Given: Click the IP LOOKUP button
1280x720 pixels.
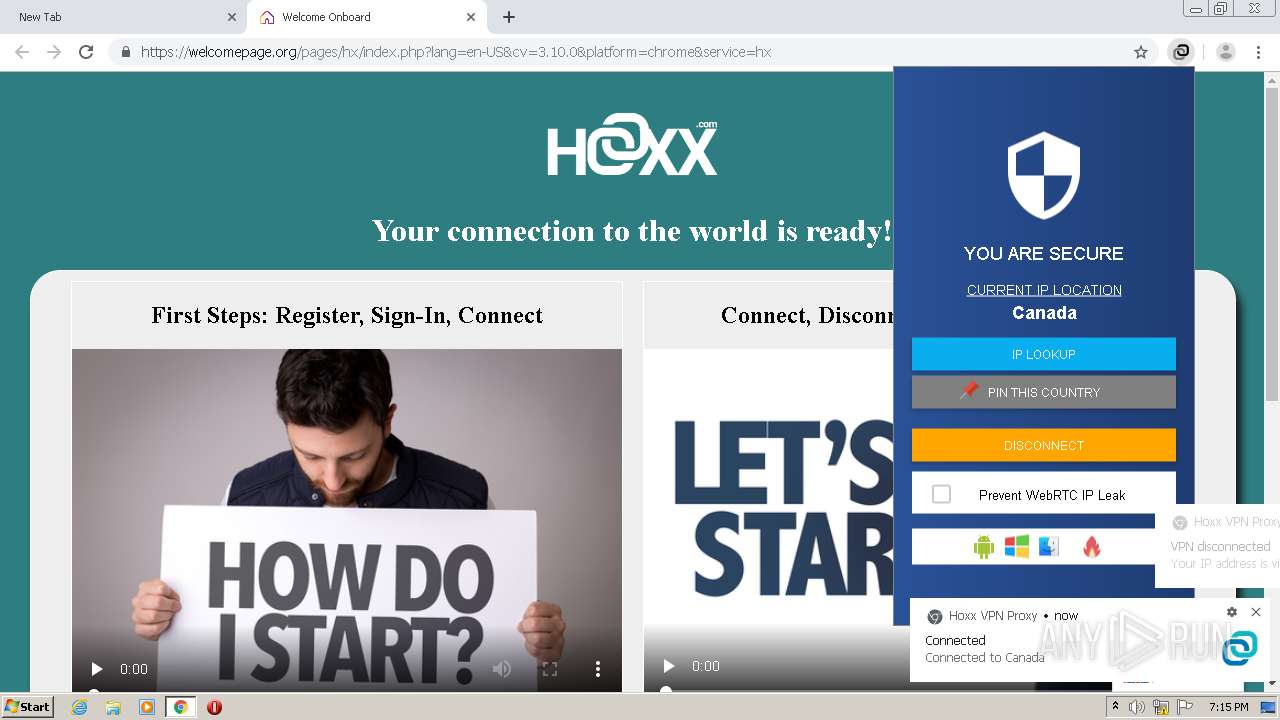Looking at the screenshot, I should [x=1043, y=354].
